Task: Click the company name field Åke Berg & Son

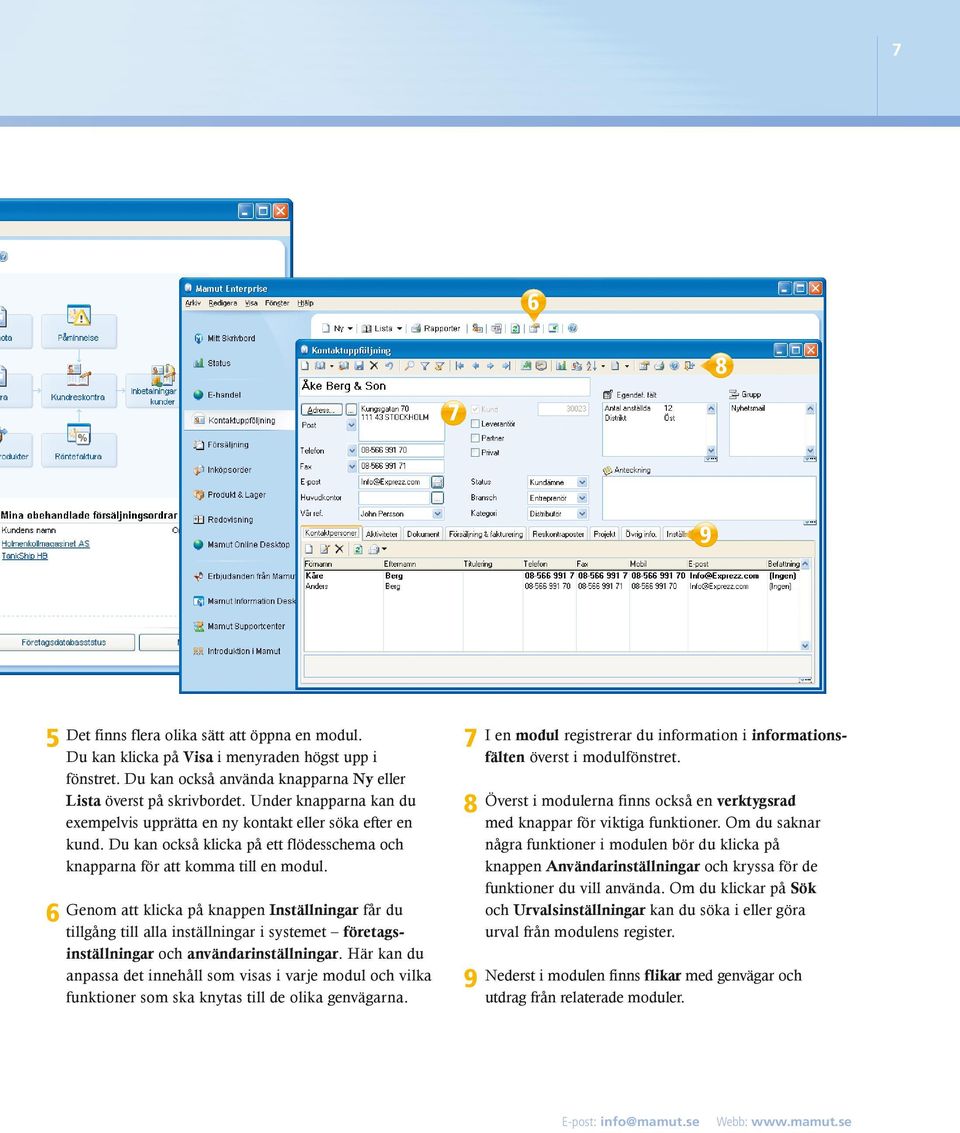Action: (444, 387)
